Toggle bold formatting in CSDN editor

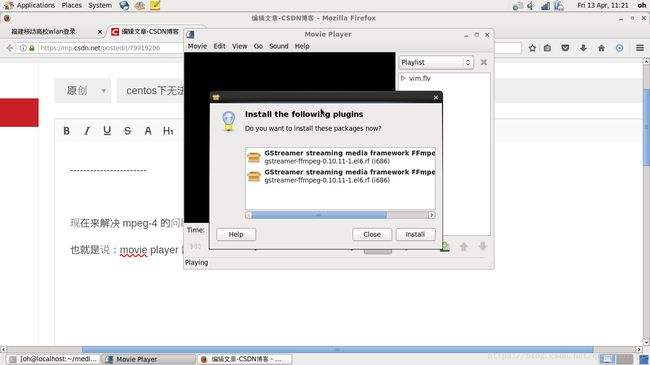pyautogui.click(x=67, y=131)
